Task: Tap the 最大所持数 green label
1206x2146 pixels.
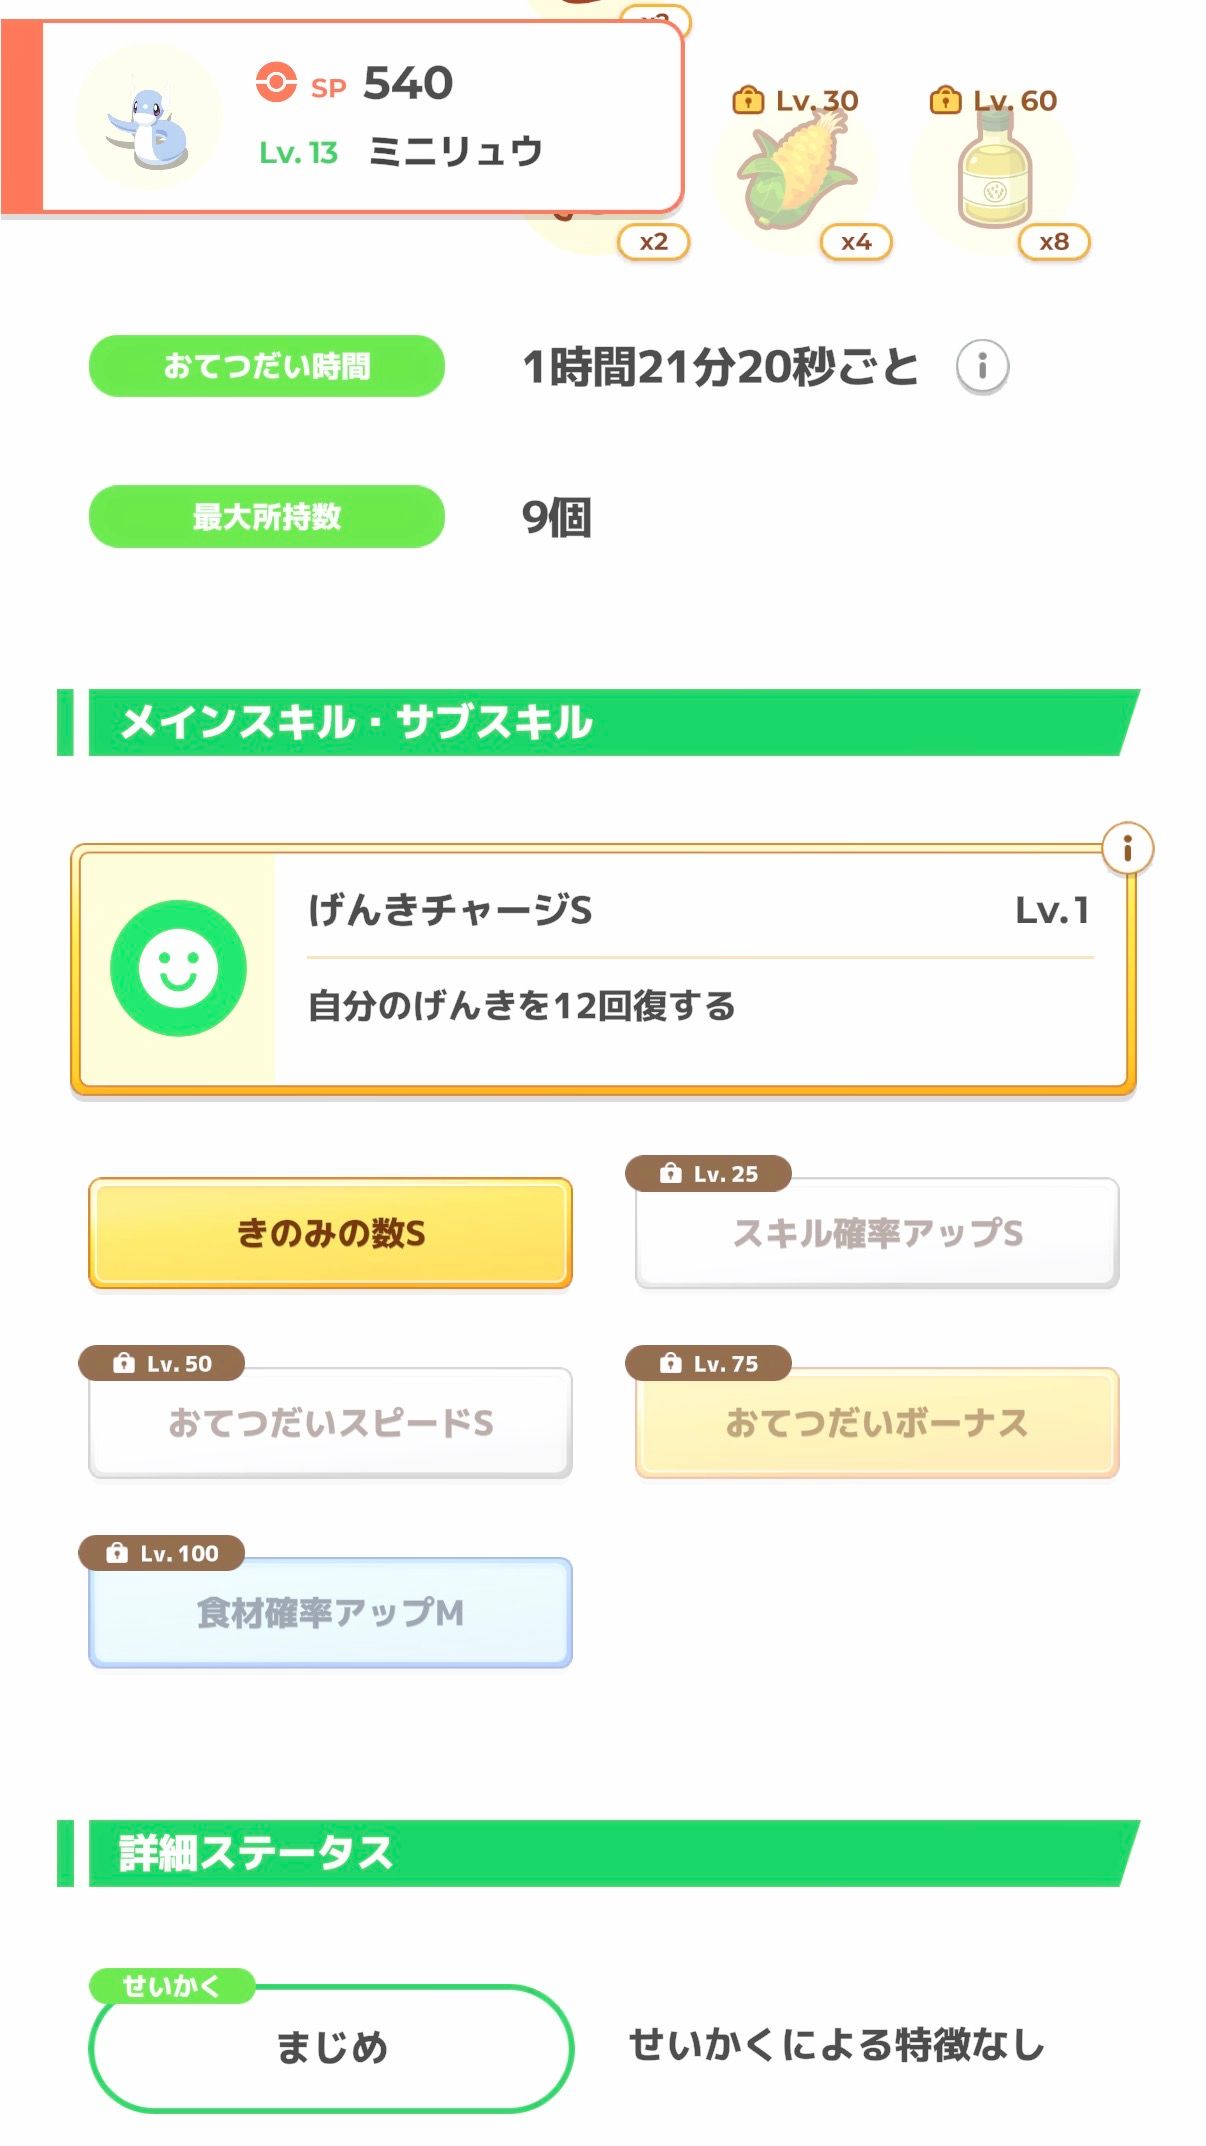Action: (267, 516)
